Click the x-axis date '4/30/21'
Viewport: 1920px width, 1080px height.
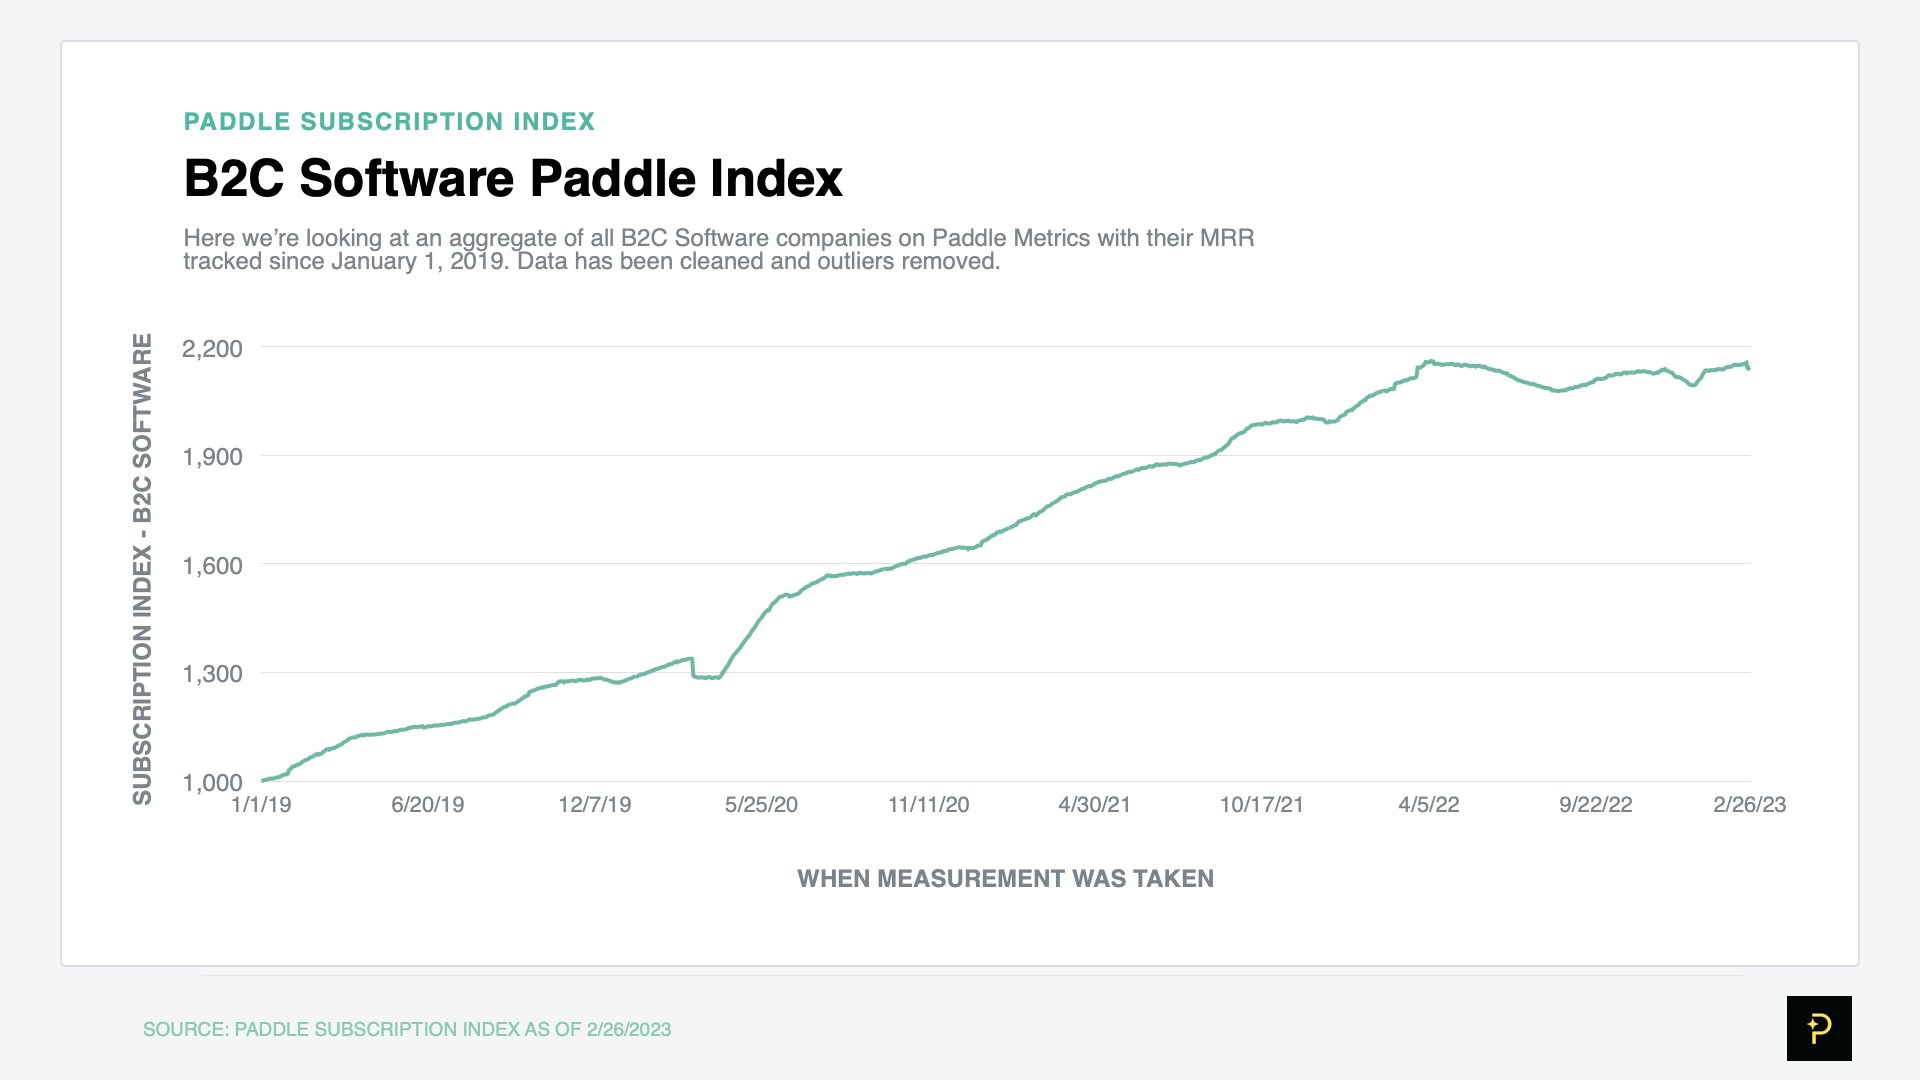point(1095,805)
